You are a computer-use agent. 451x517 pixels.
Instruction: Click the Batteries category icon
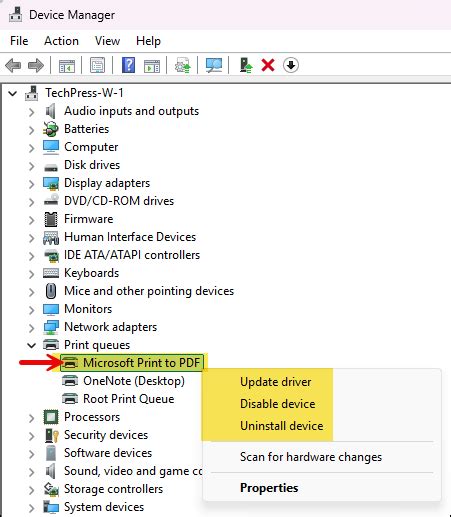click(51, 129)
